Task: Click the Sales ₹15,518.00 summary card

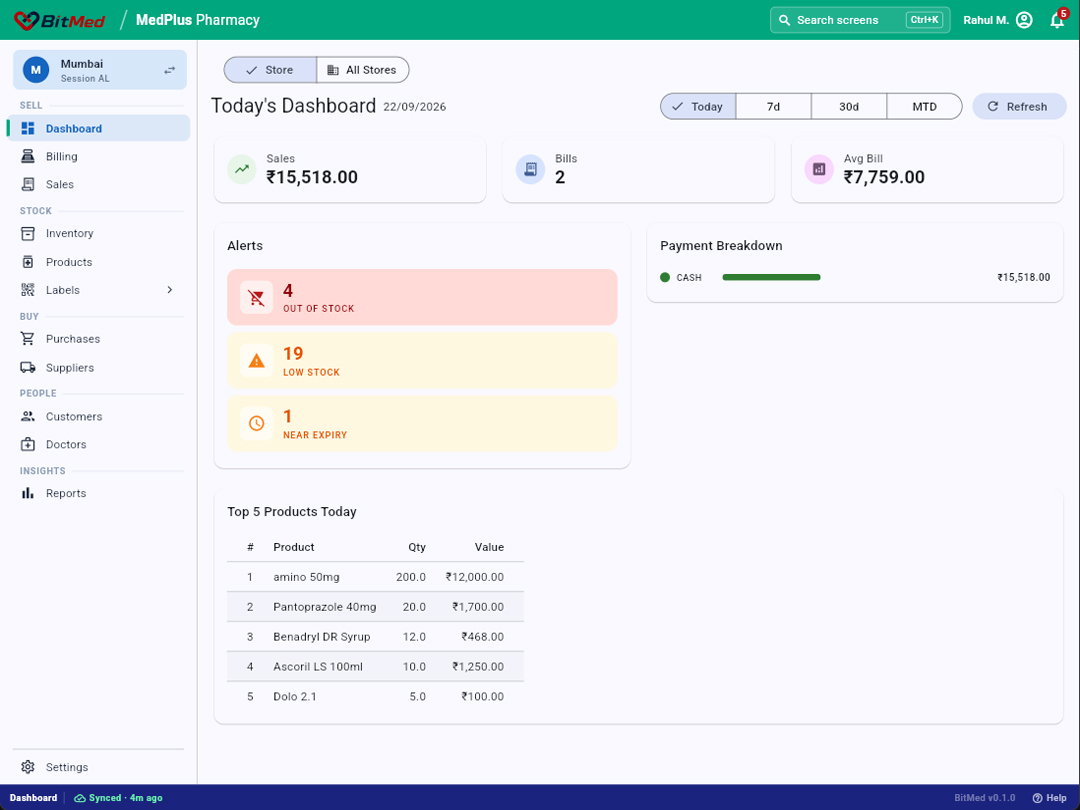Action: tap(350, 169)
